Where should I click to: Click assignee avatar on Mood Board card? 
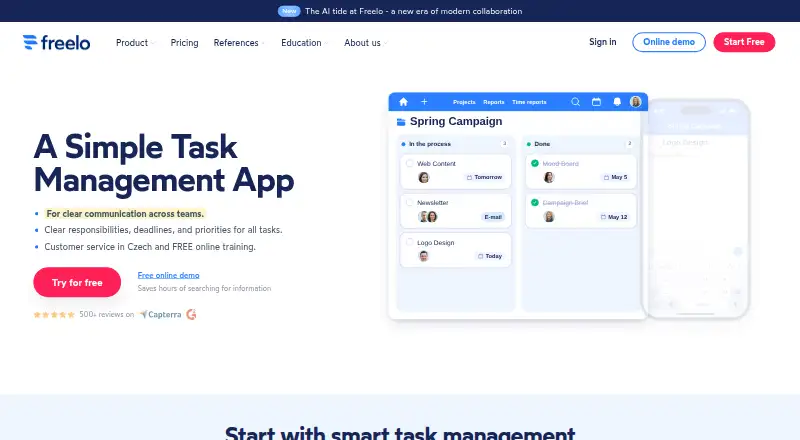click(549, 177)
